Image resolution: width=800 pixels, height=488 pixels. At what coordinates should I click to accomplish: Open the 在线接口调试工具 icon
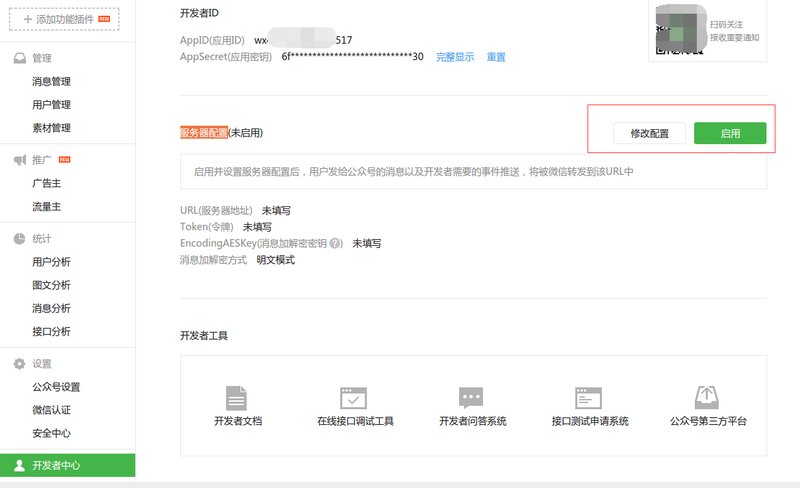tap(354, 398)
